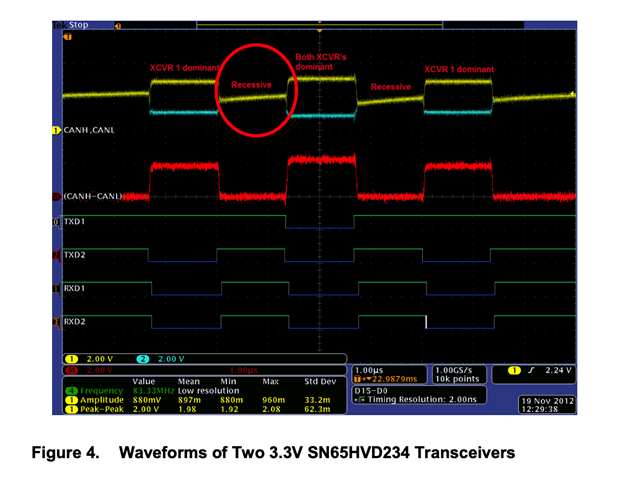Click the 1.00GS/s sample rate readout
Screen dimensions: 619x480
(454, 370)
